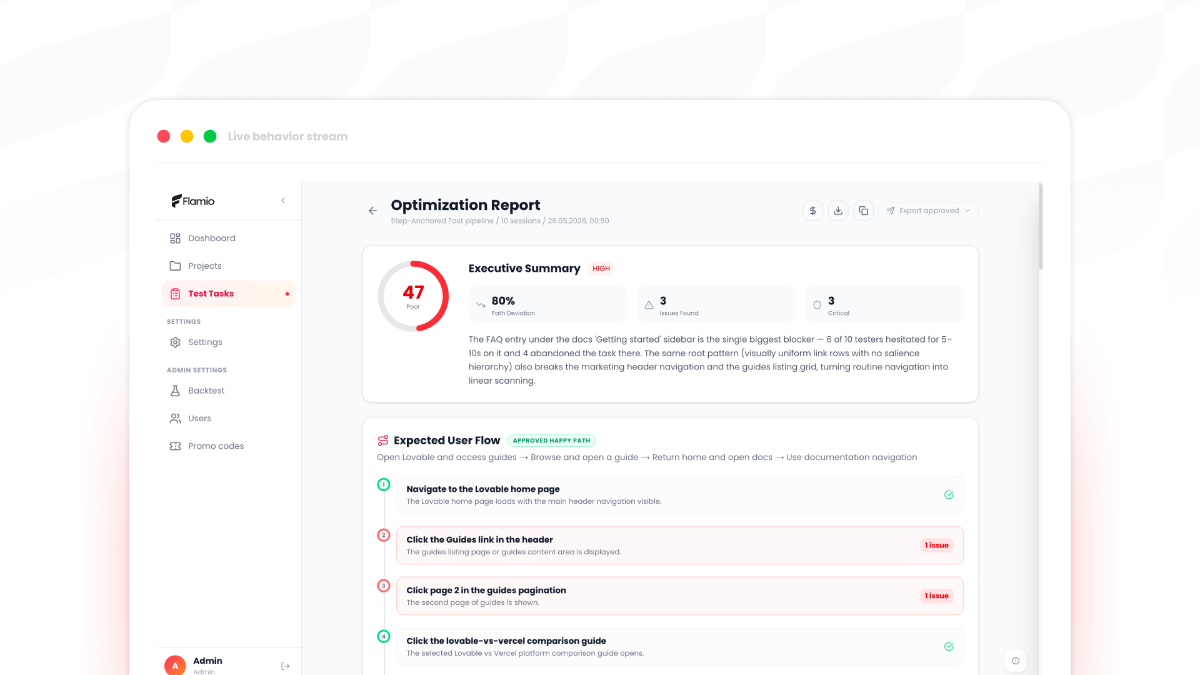Open Users in admin settings
This screenshot has width=1200, height=675.
coord(230,418)
